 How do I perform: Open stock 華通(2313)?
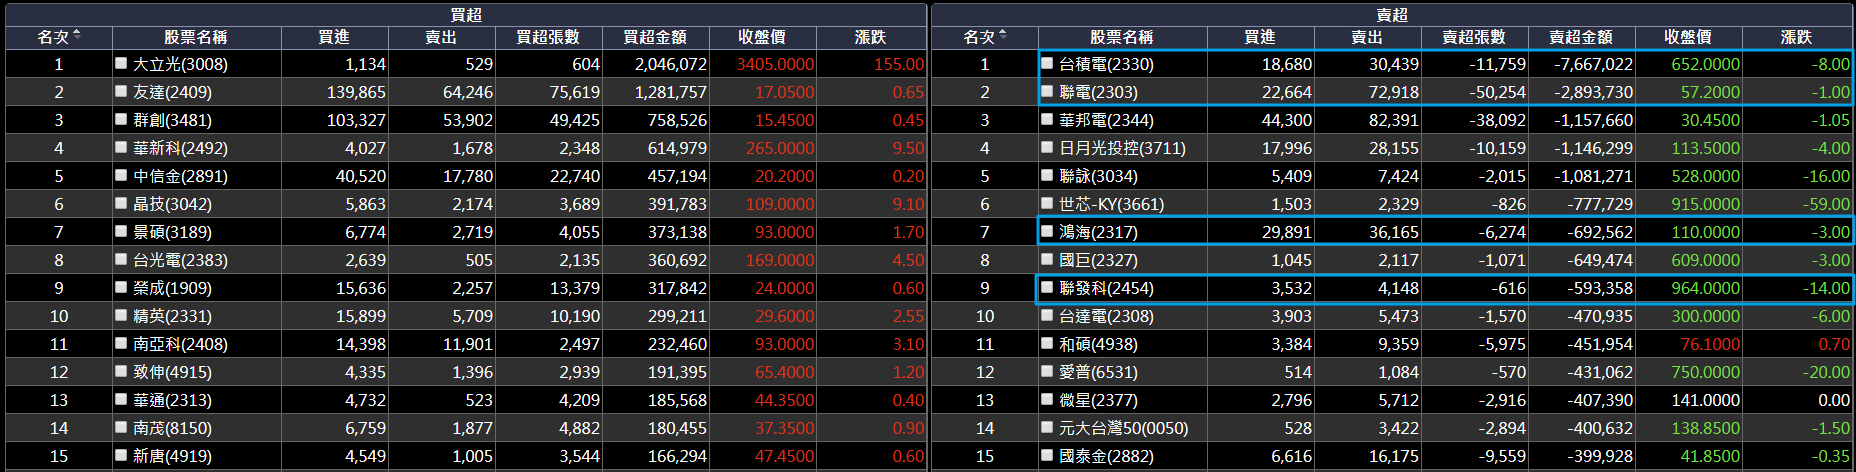(172, 400)
